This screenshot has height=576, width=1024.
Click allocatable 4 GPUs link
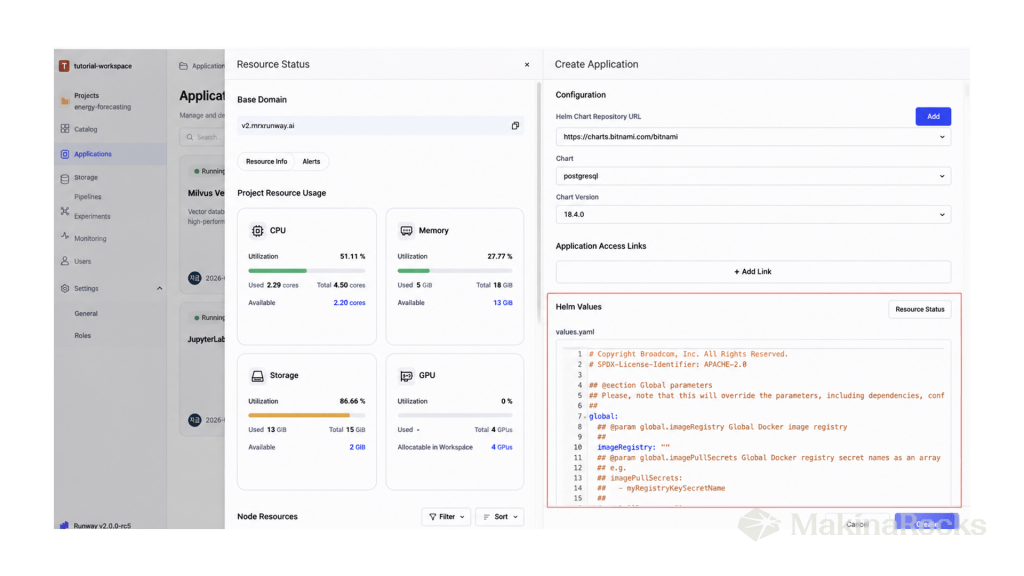point(502,447)
